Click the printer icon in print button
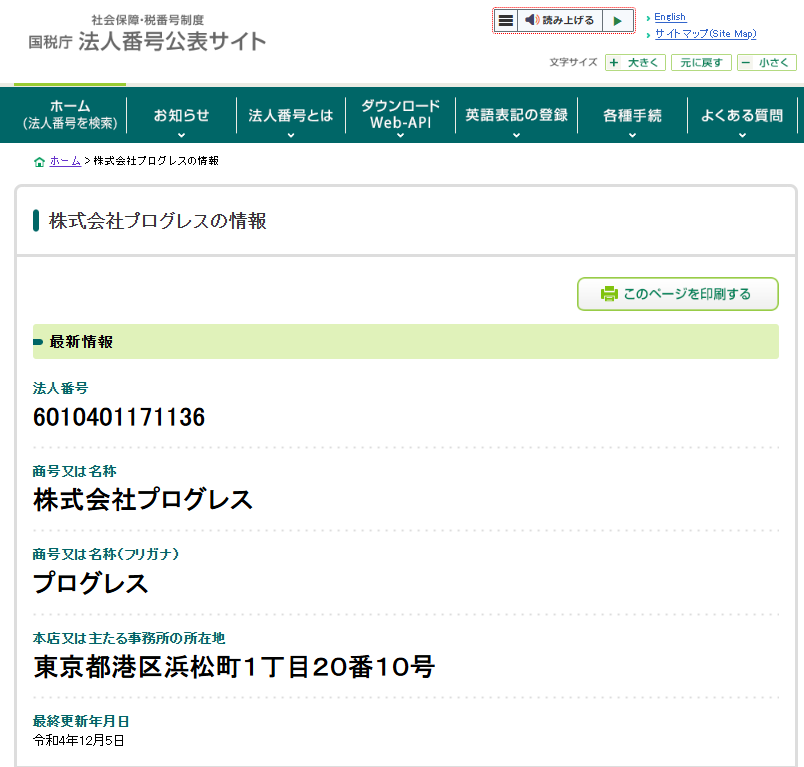 pyautogui.click(x=609, y=294)
